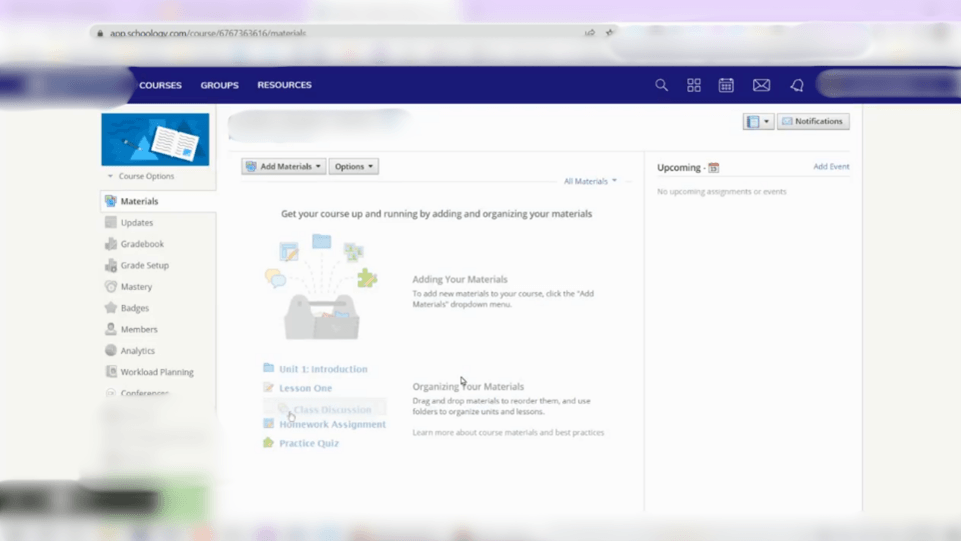This screenshot has height=541, width=961.
Task: Click the Lesson One page icon
Action: pos(268,387)
